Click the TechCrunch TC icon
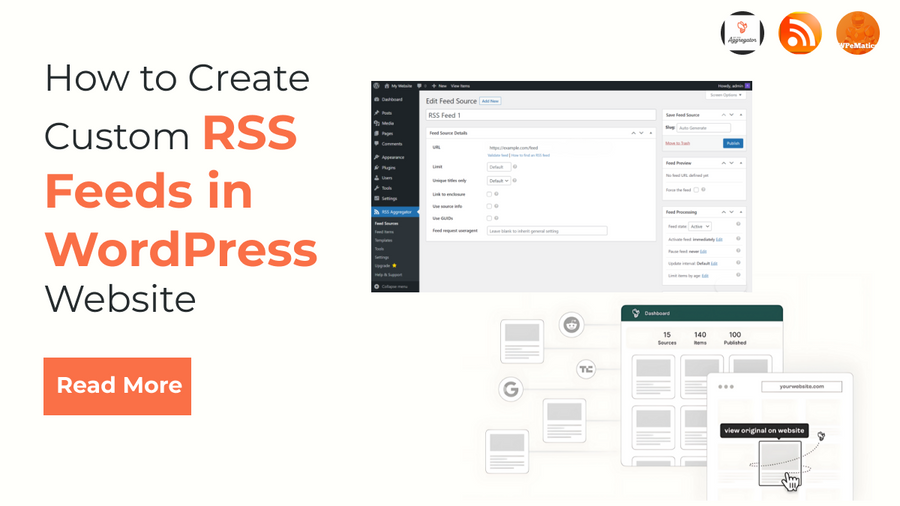Screen dimensions: 900x506 click(x=587, y=370)
